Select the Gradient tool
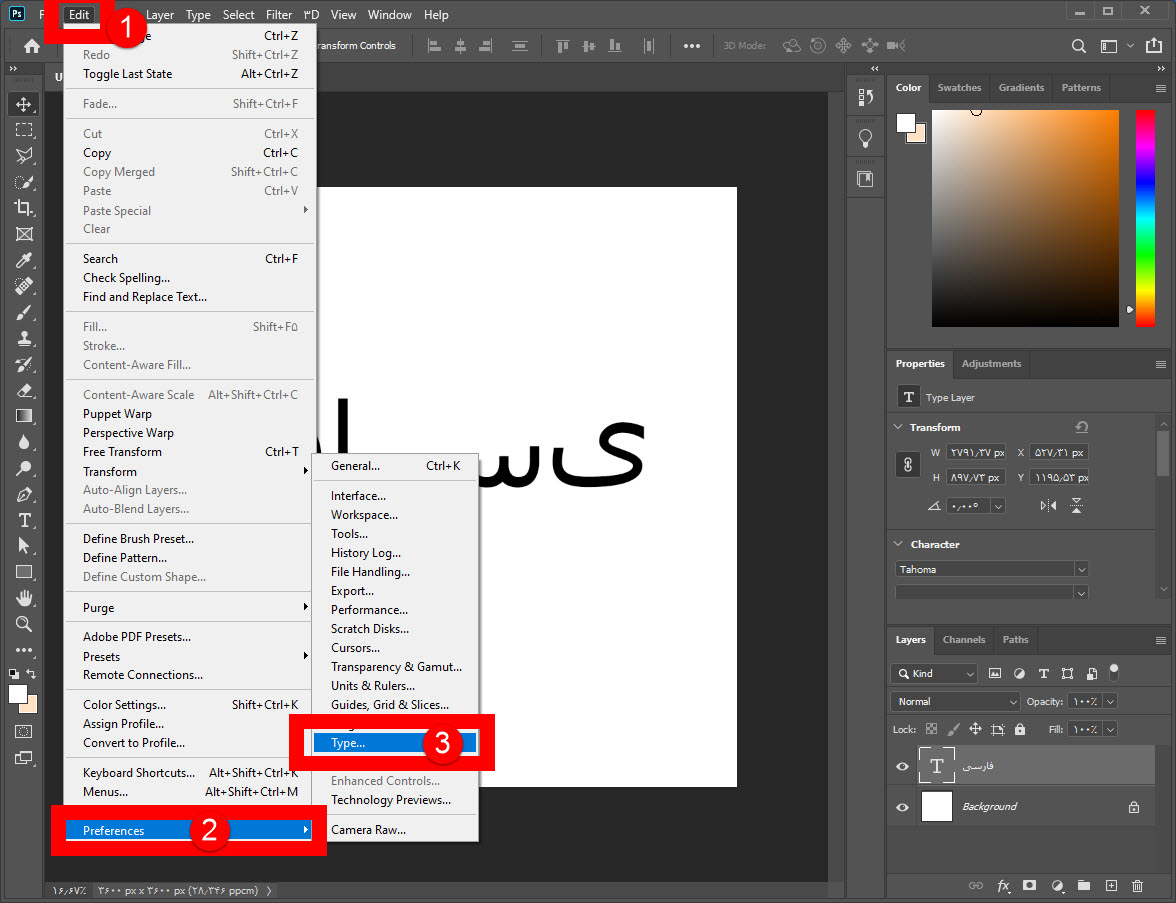Viewport: 1176px width, 903px height. pos(24,416)
